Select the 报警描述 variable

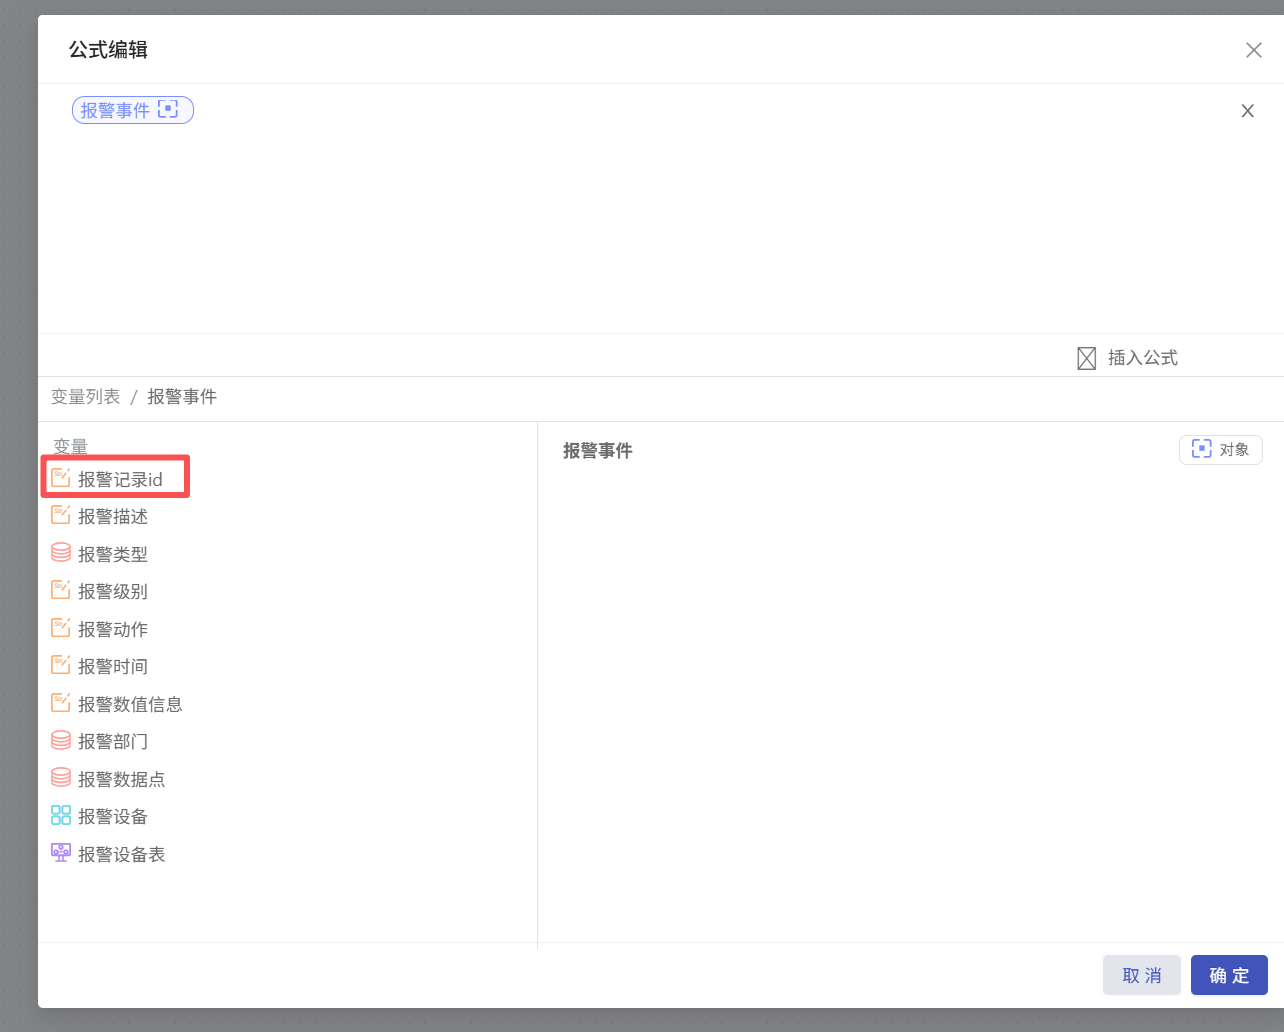coord(113,516)
